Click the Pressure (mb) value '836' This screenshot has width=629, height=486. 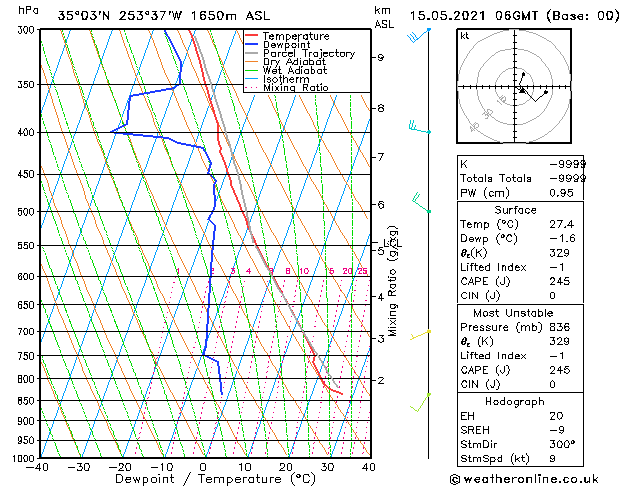tap(560, 327)
